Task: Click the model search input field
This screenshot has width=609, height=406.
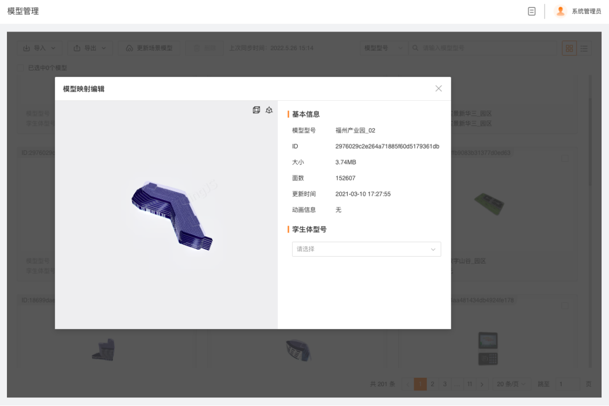Action: coord(480,48)
